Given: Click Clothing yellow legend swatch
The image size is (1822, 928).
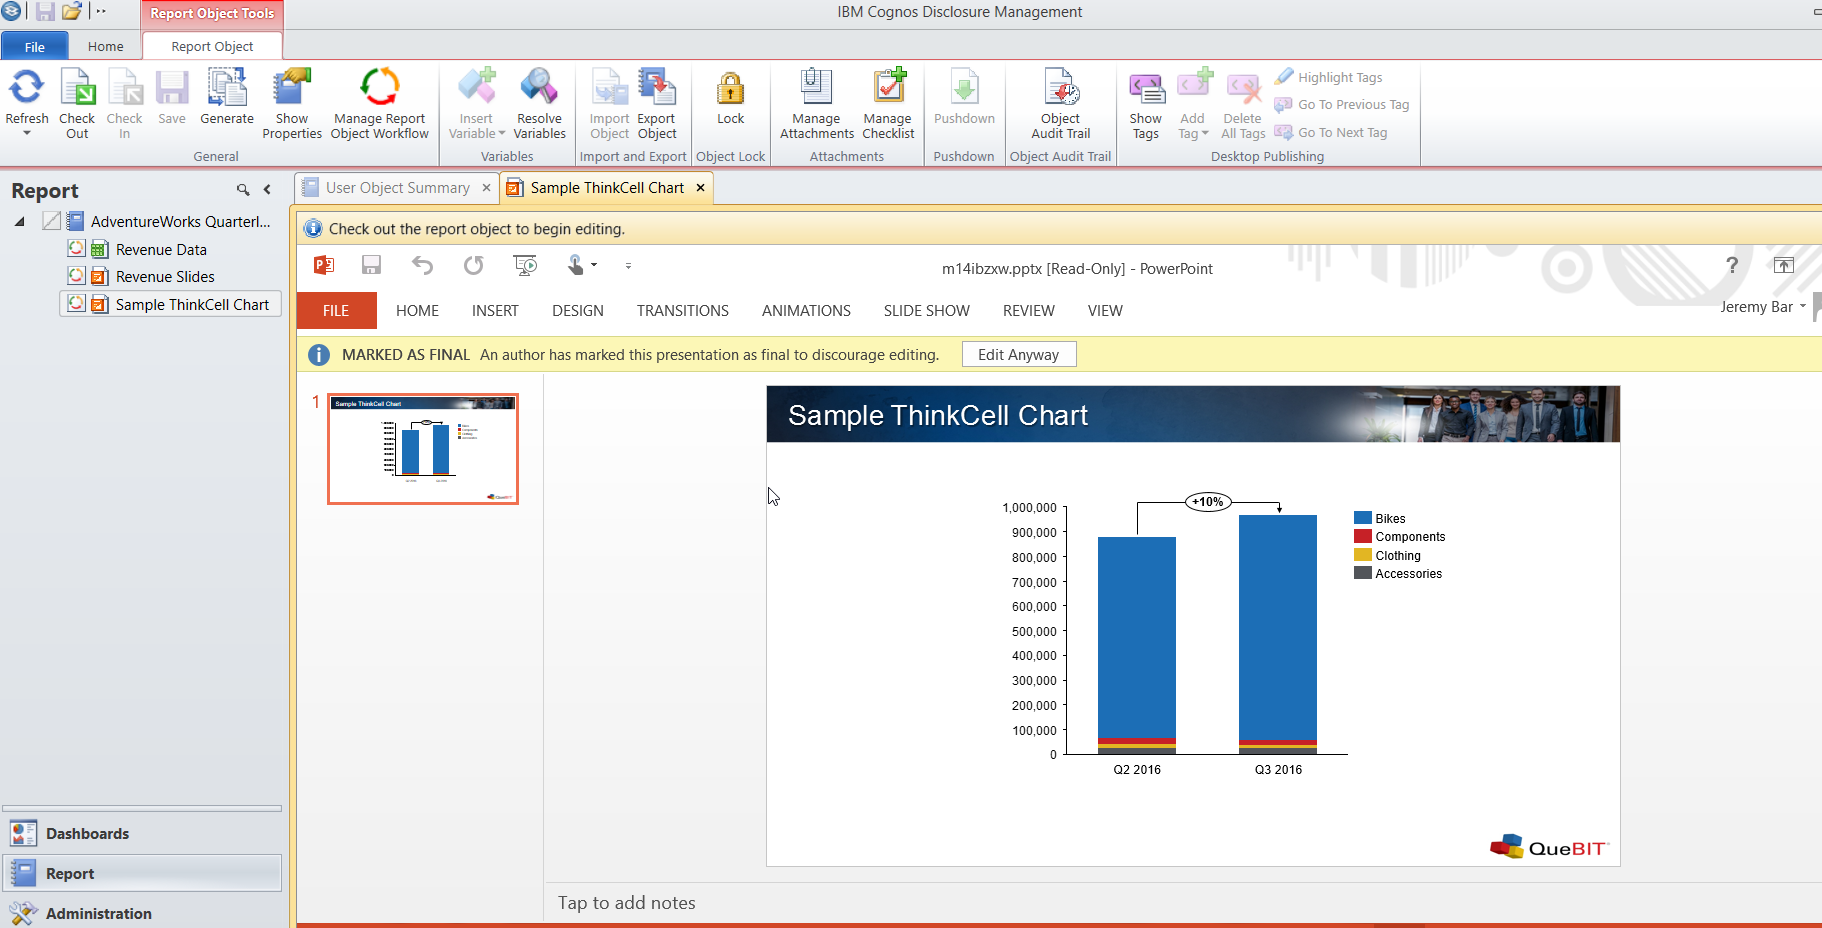Looking at the screenshot, I should point(1362,555).
